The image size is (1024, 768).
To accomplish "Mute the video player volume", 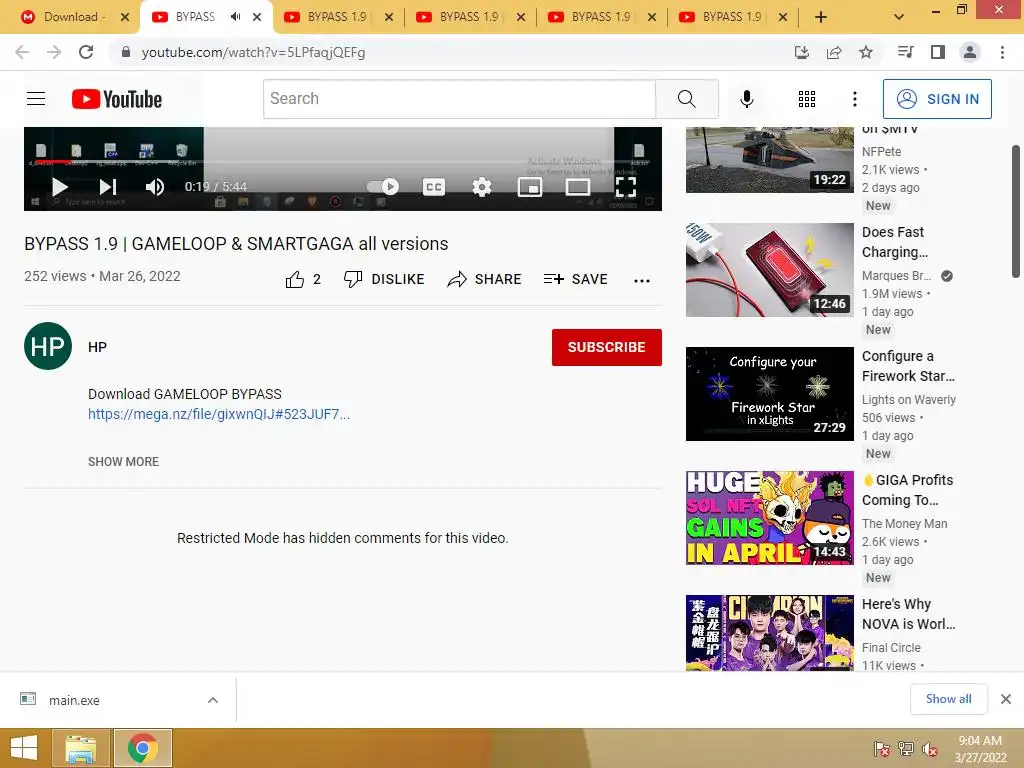I will 155,187.
